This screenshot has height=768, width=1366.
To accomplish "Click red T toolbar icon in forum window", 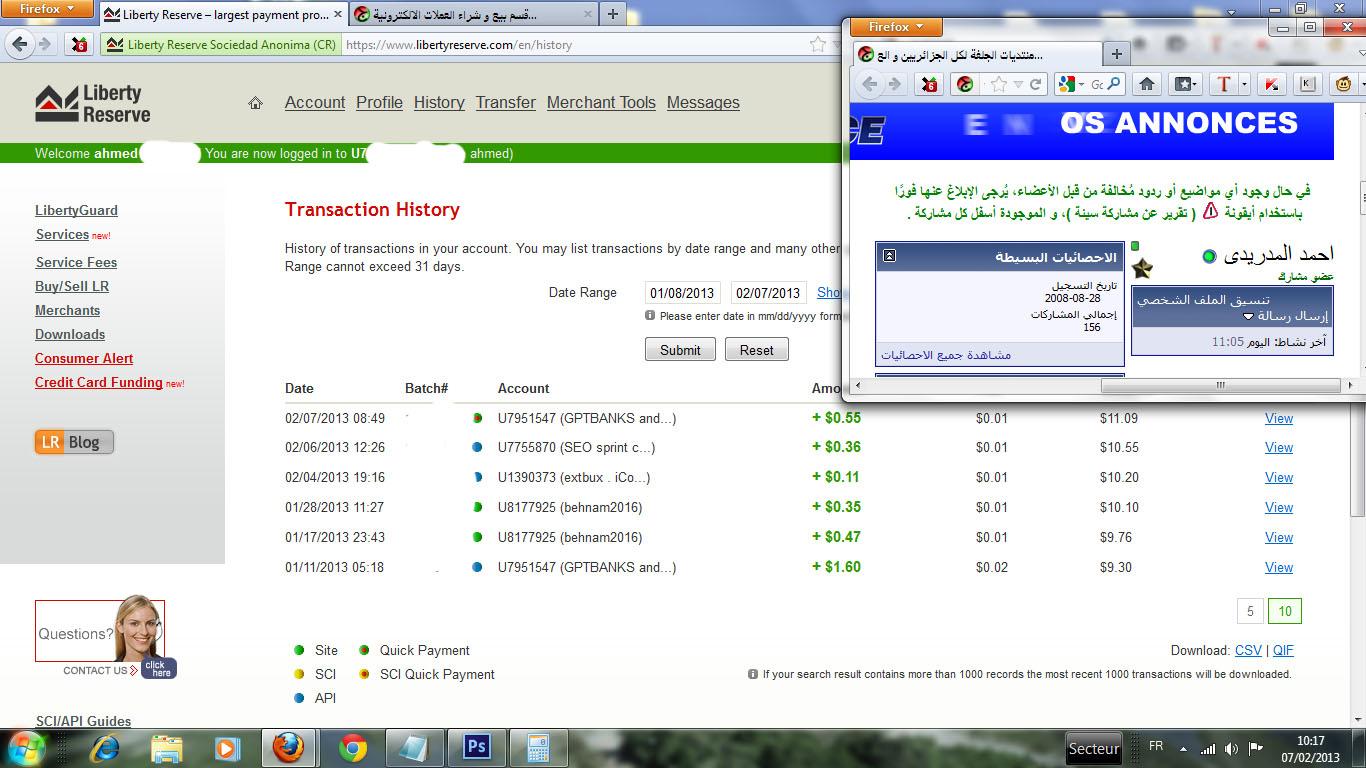I will (x=1223, y=84).
